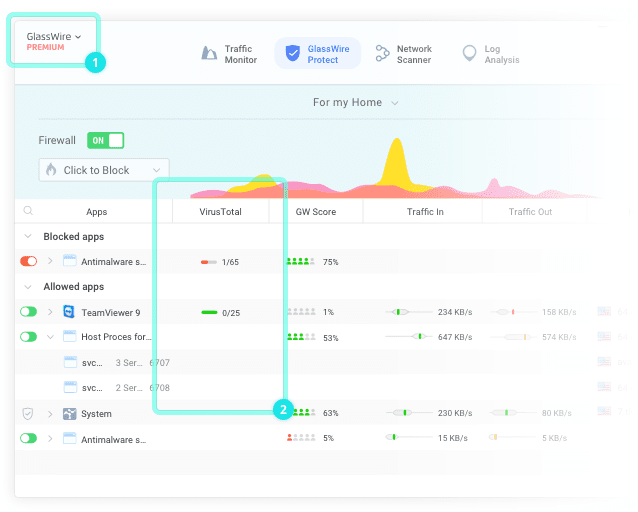Click the Traffic Monitor graph icon
The image size is (638, 512).
209,53
